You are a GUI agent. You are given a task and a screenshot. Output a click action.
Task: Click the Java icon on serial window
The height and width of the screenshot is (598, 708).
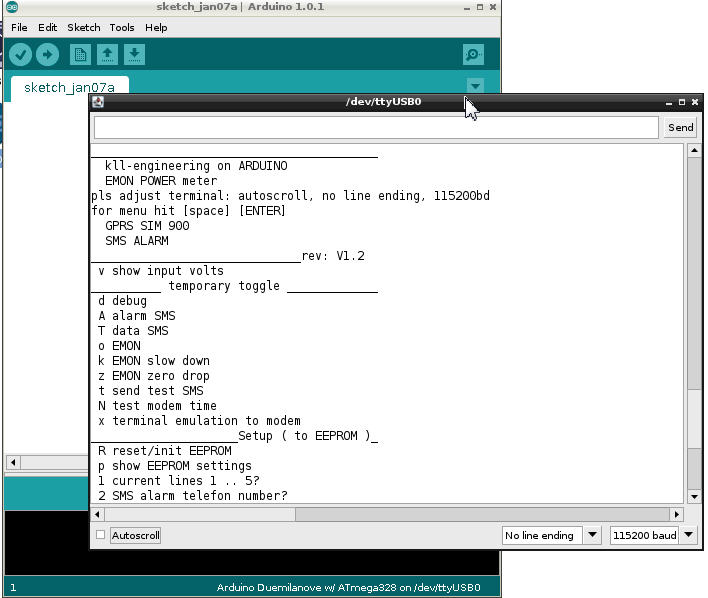(x=98, y=102)
